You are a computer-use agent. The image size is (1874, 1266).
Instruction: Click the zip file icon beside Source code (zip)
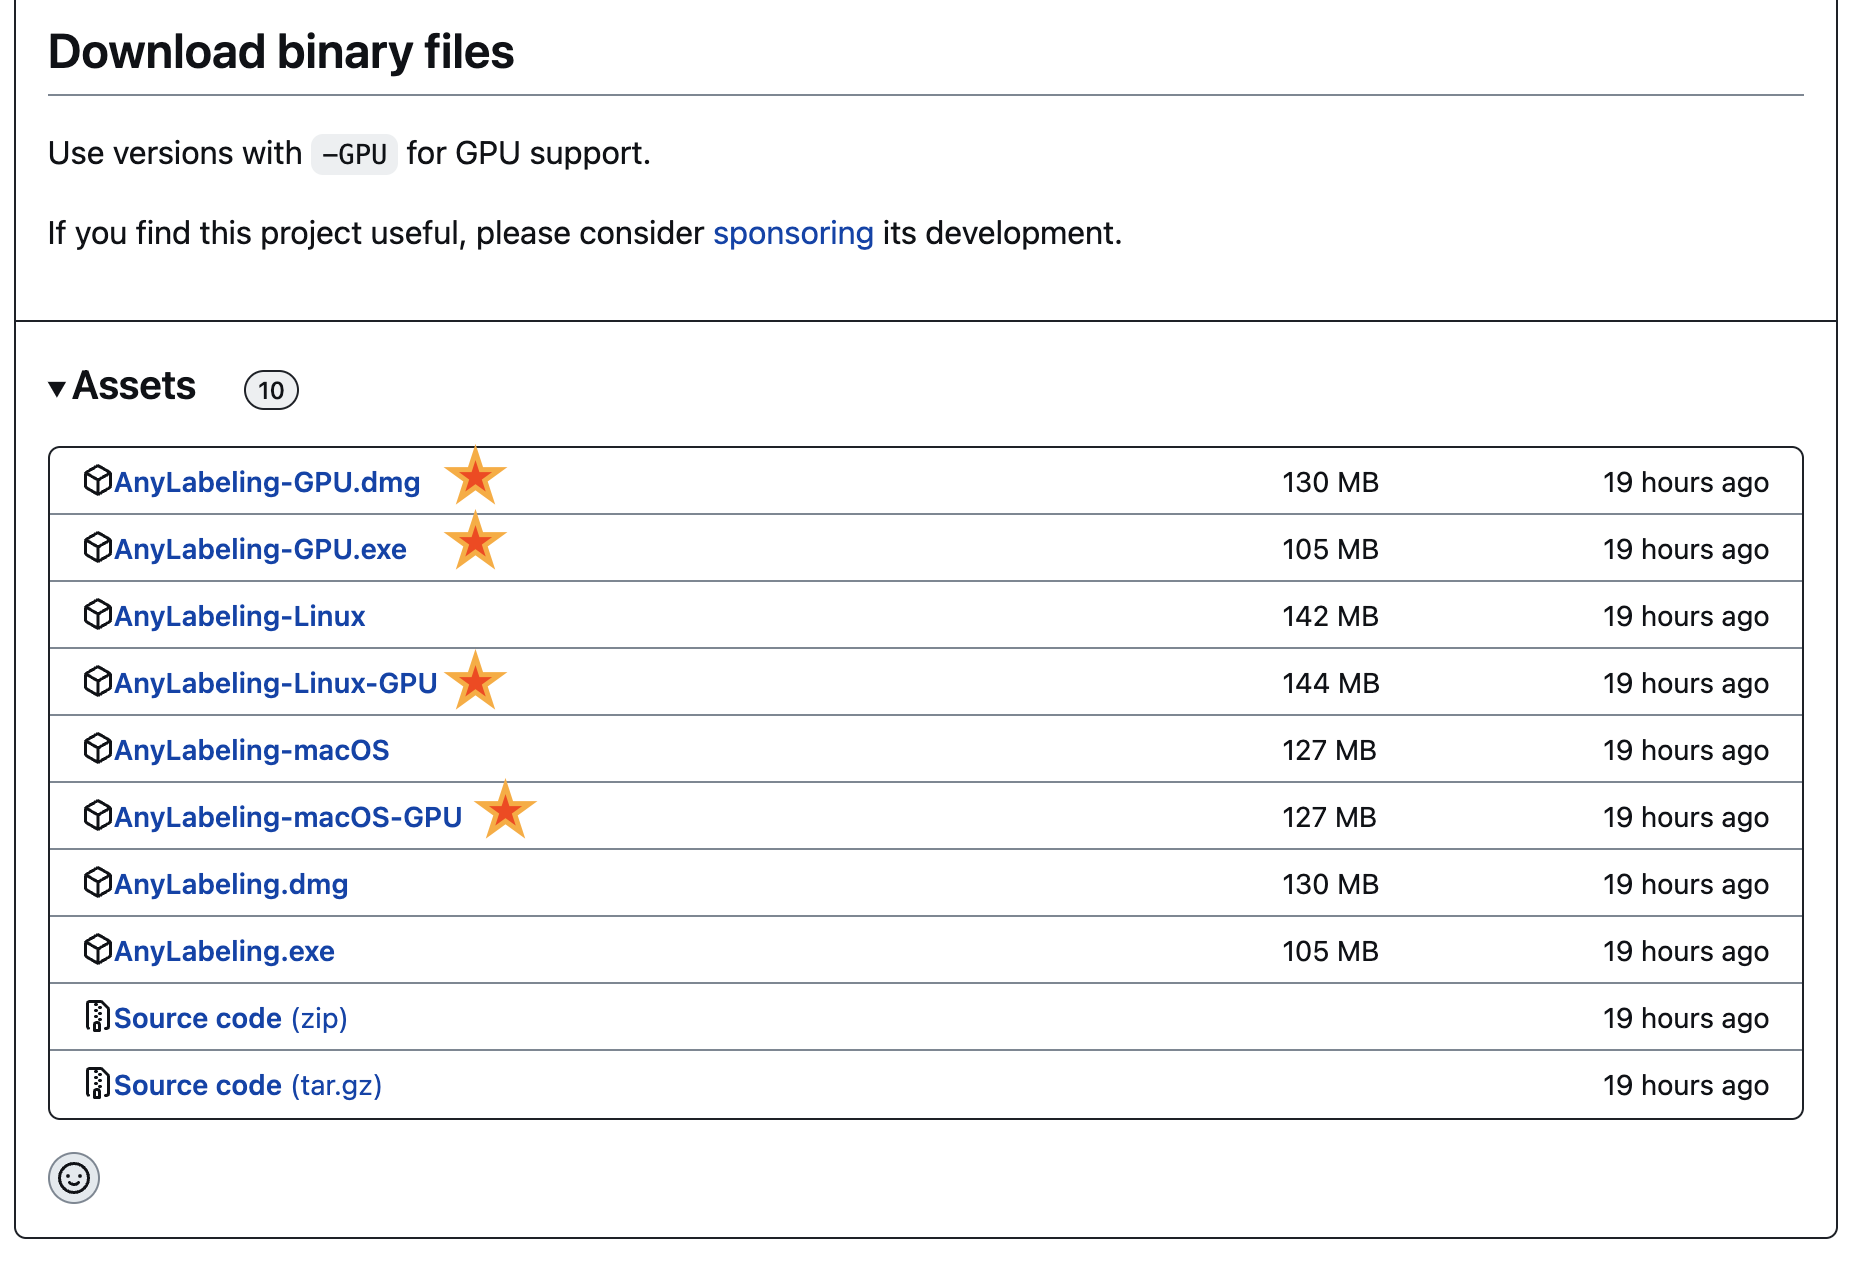(x=97, y=1017)
